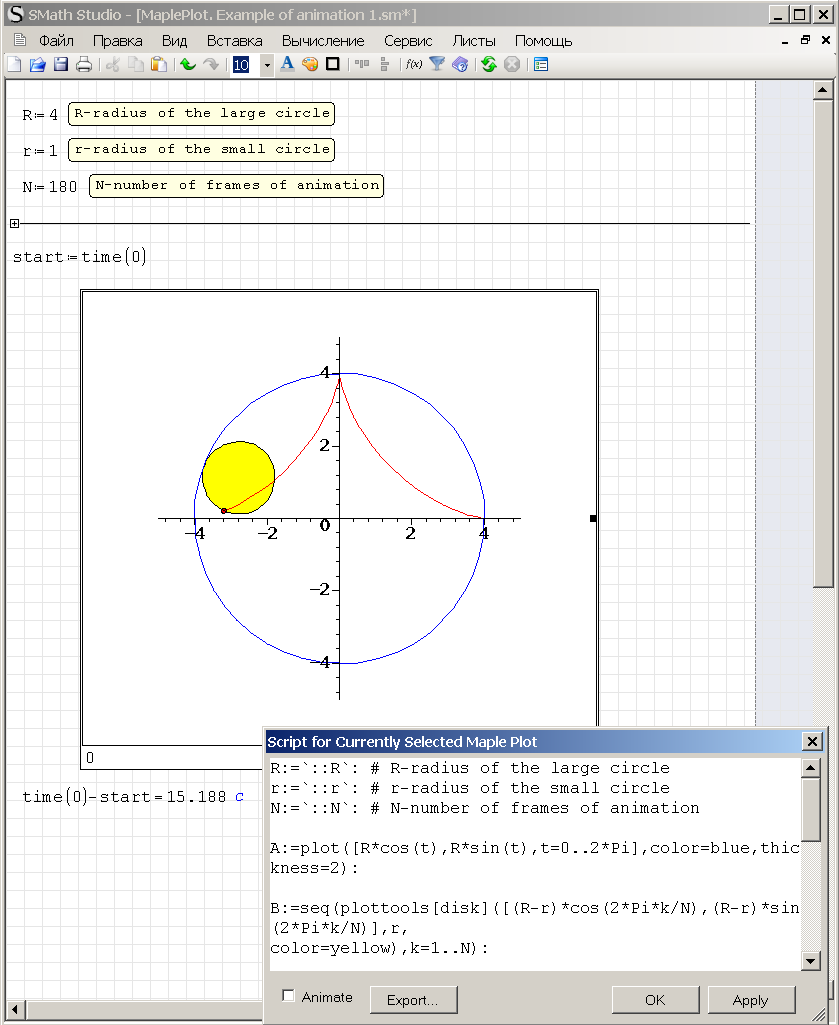This screenshot has height=1025, width=839.
Task: Click the f(x) insert function icon
Action: point(413,65)
